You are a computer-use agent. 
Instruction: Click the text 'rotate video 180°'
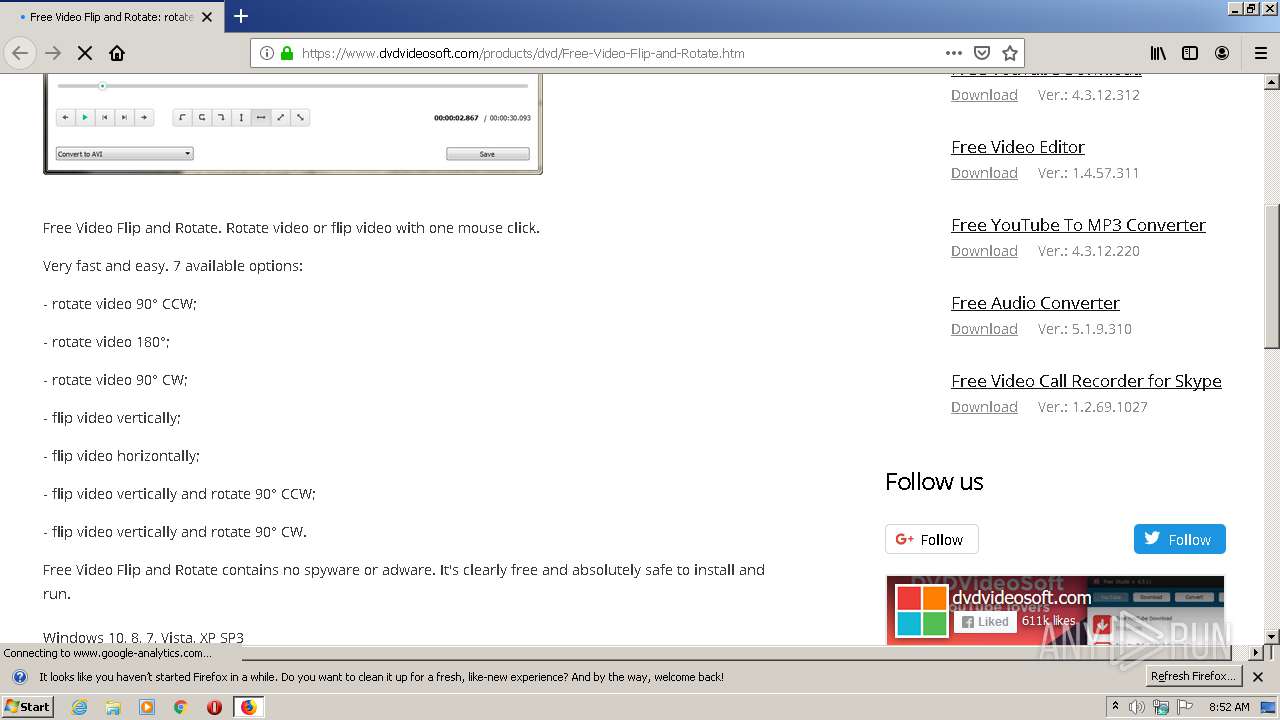(110, 342)
